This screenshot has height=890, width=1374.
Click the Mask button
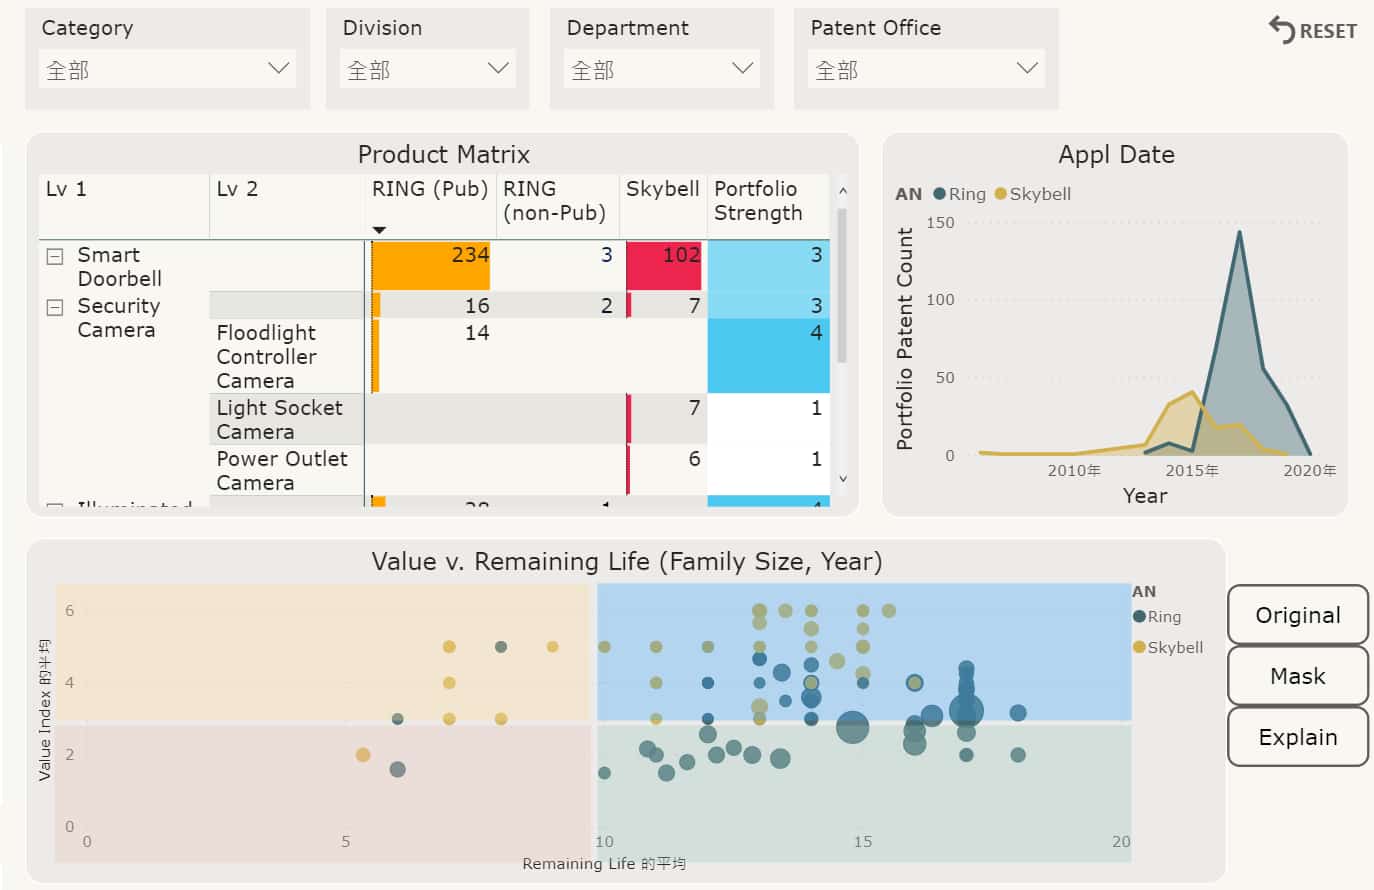click(x=1297, y=676)
